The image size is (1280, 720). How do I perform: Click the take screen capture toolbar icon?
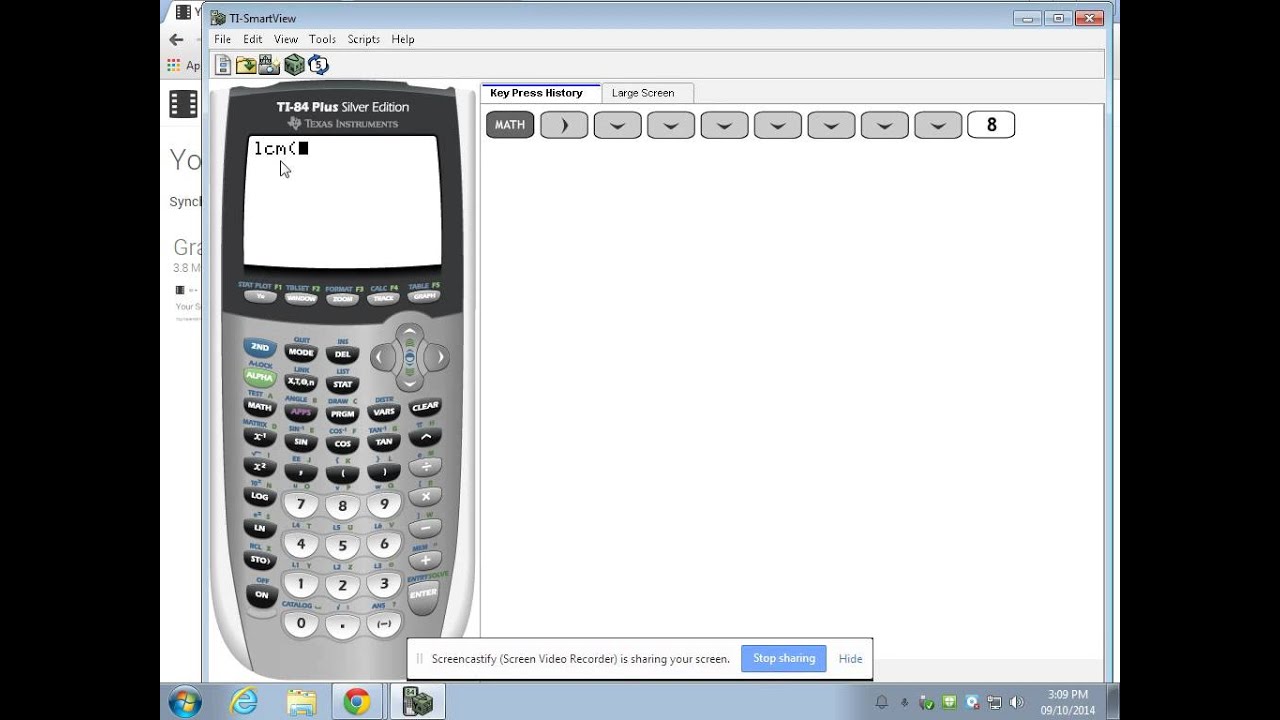click(x=269, y=65)
